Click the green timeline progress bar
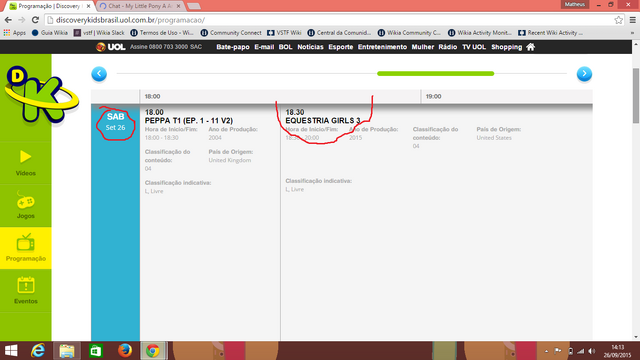Image resolution: width=640 pixels, height=360 pixels. click(x=436, y=73)
